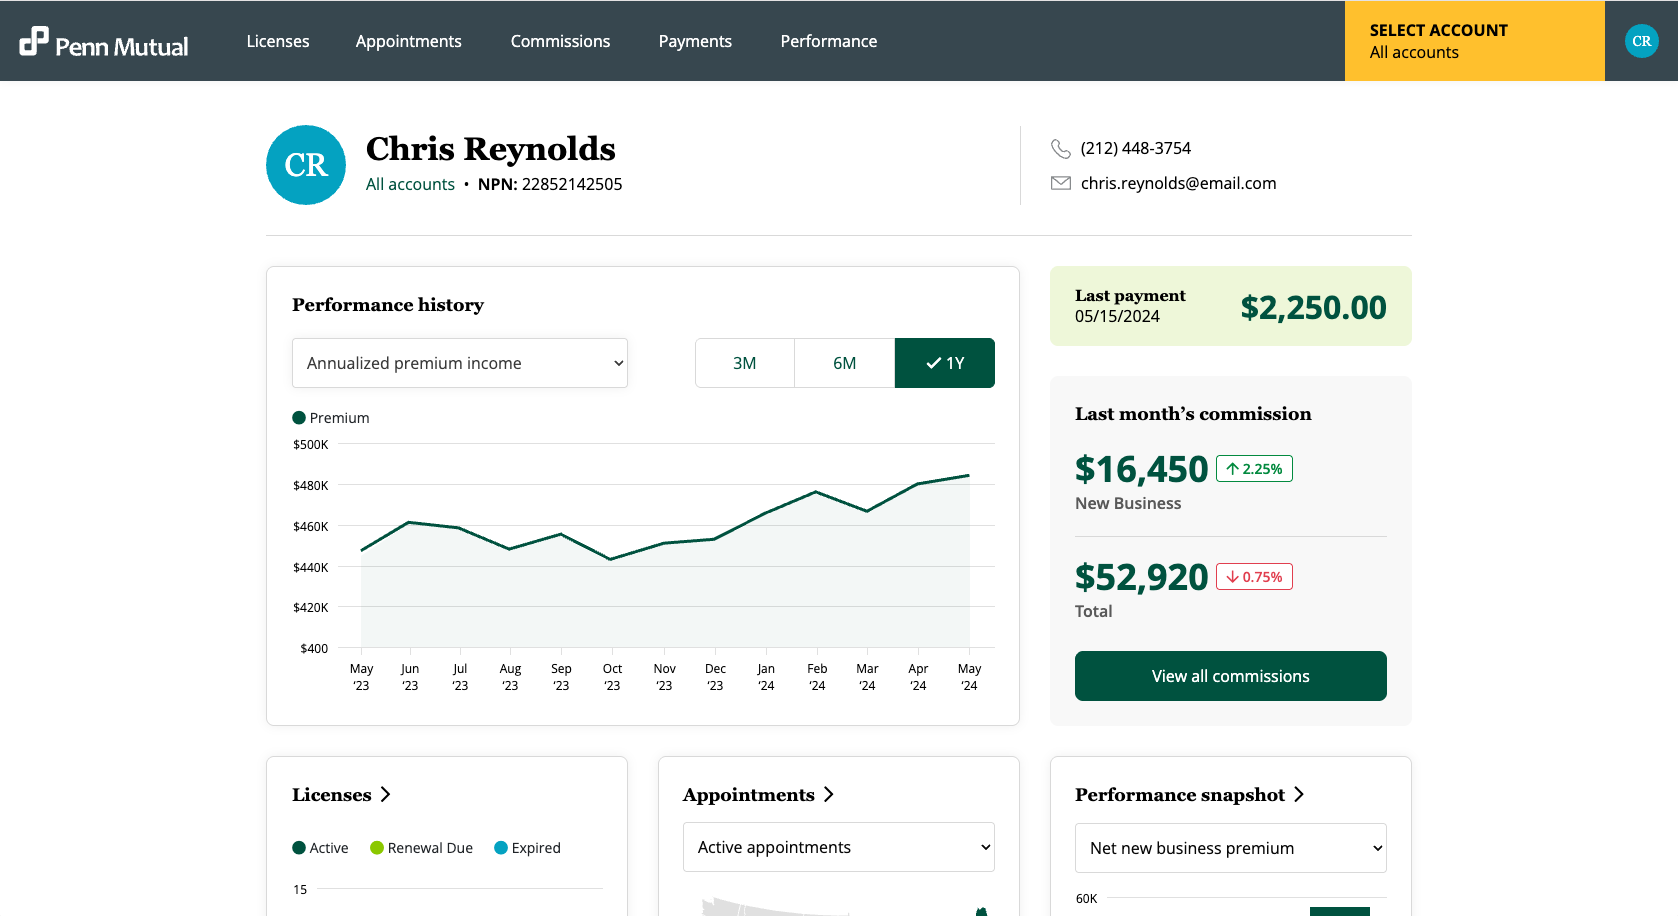
Task: Open the Performance nav item
Action: 829,41
